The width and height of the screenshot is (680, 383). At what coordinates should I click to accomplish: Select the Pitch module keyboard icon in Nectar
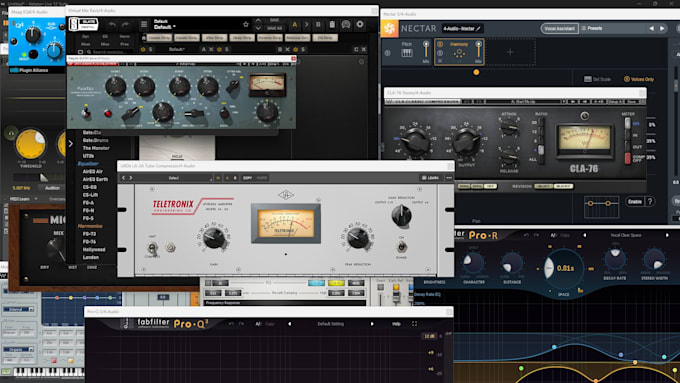(407, 53)
